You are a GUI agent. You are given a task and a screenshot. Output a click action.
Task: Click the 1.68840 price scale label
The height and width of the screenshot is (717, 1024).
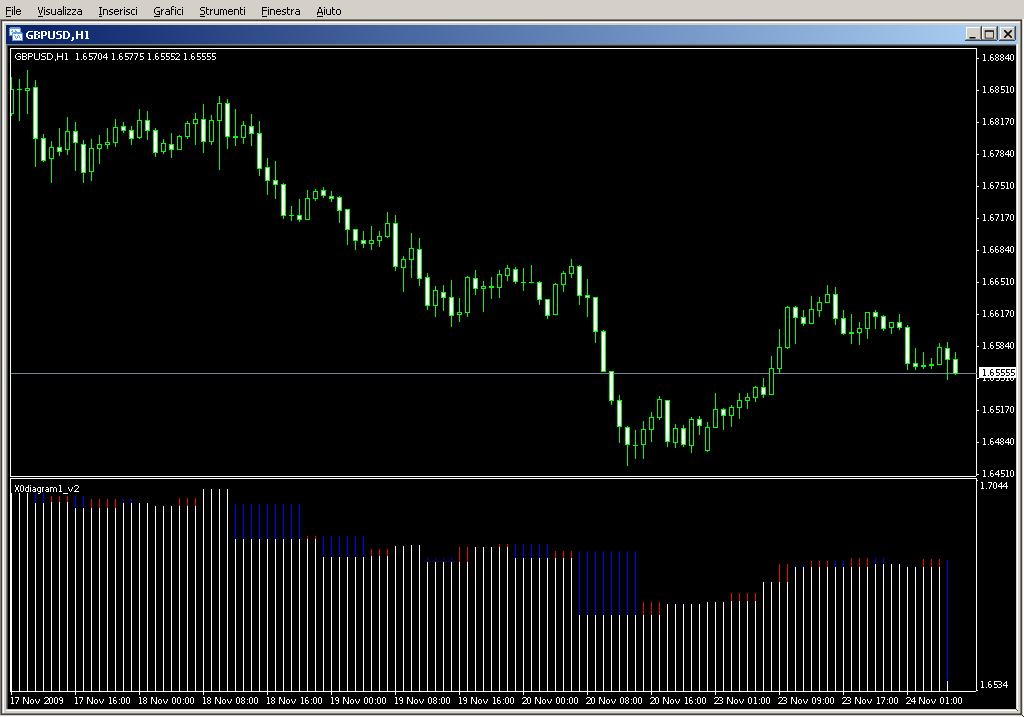coord(999,57)
